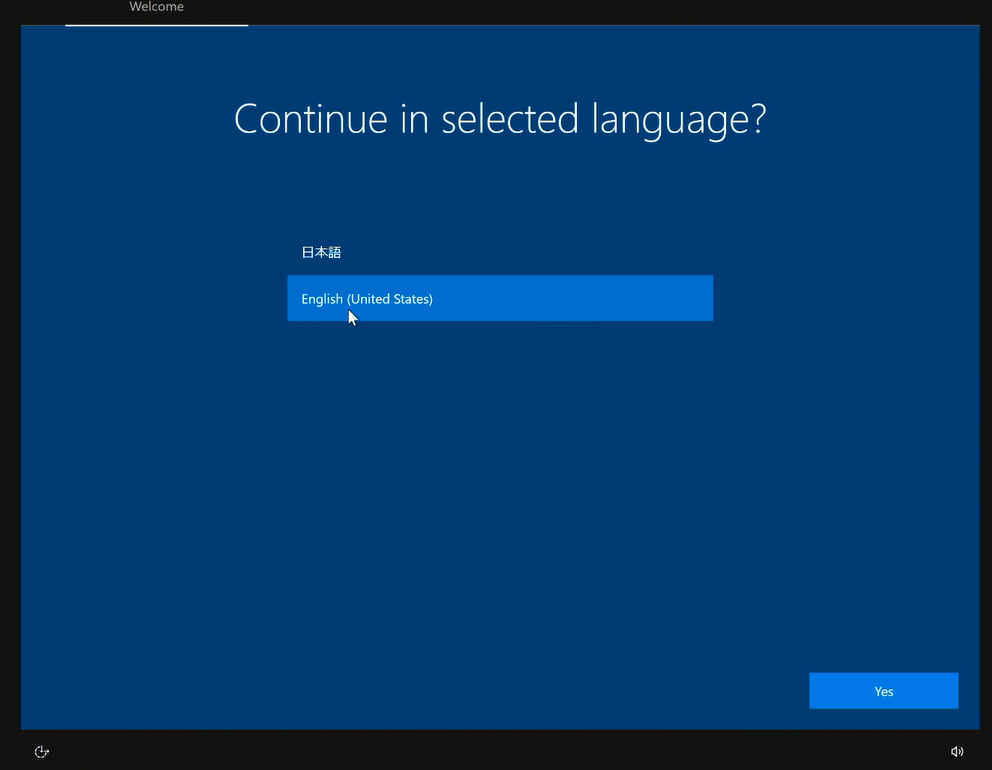Open volume control in setup footer

[x=957, y=751]
